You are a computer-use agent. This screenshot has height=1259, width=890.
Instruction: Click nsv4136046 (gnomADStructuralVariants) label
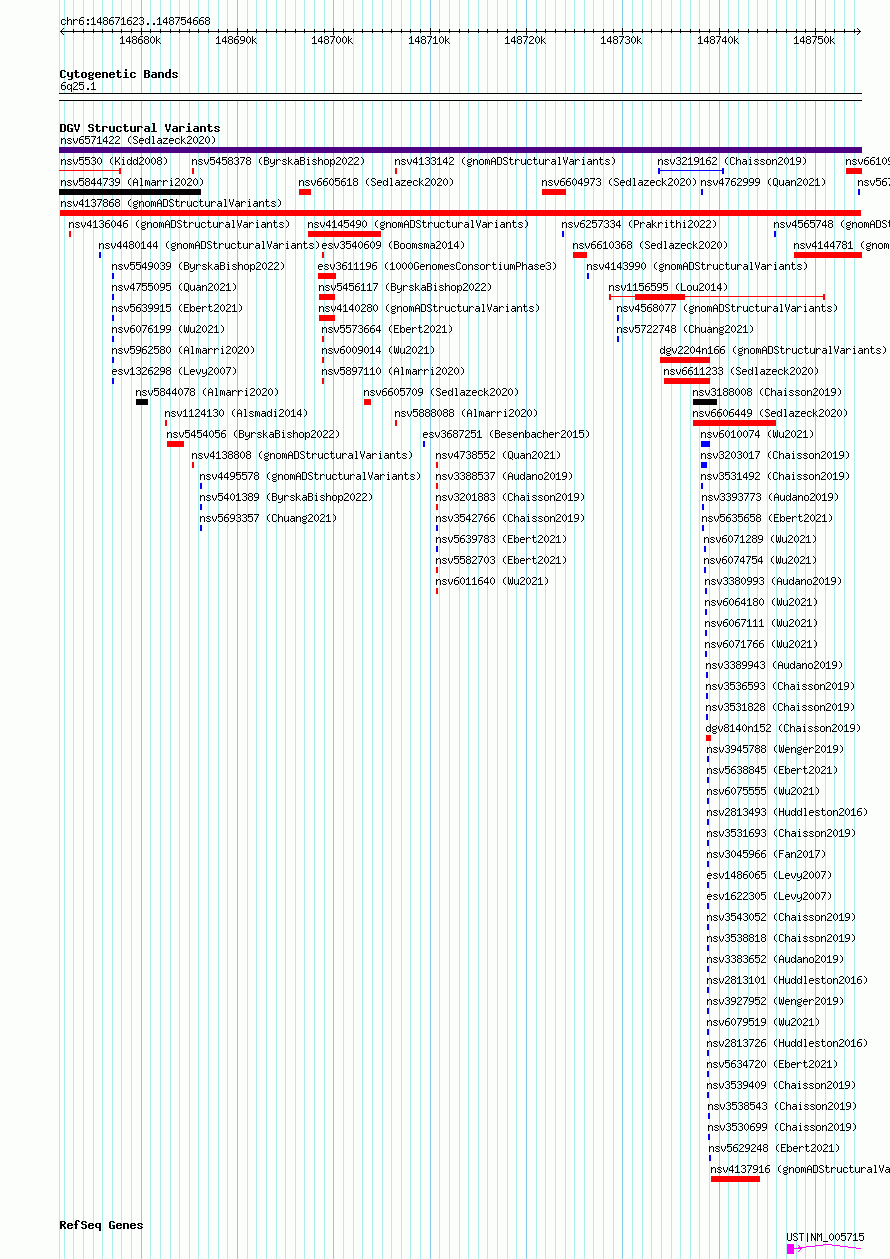(179, 224)
